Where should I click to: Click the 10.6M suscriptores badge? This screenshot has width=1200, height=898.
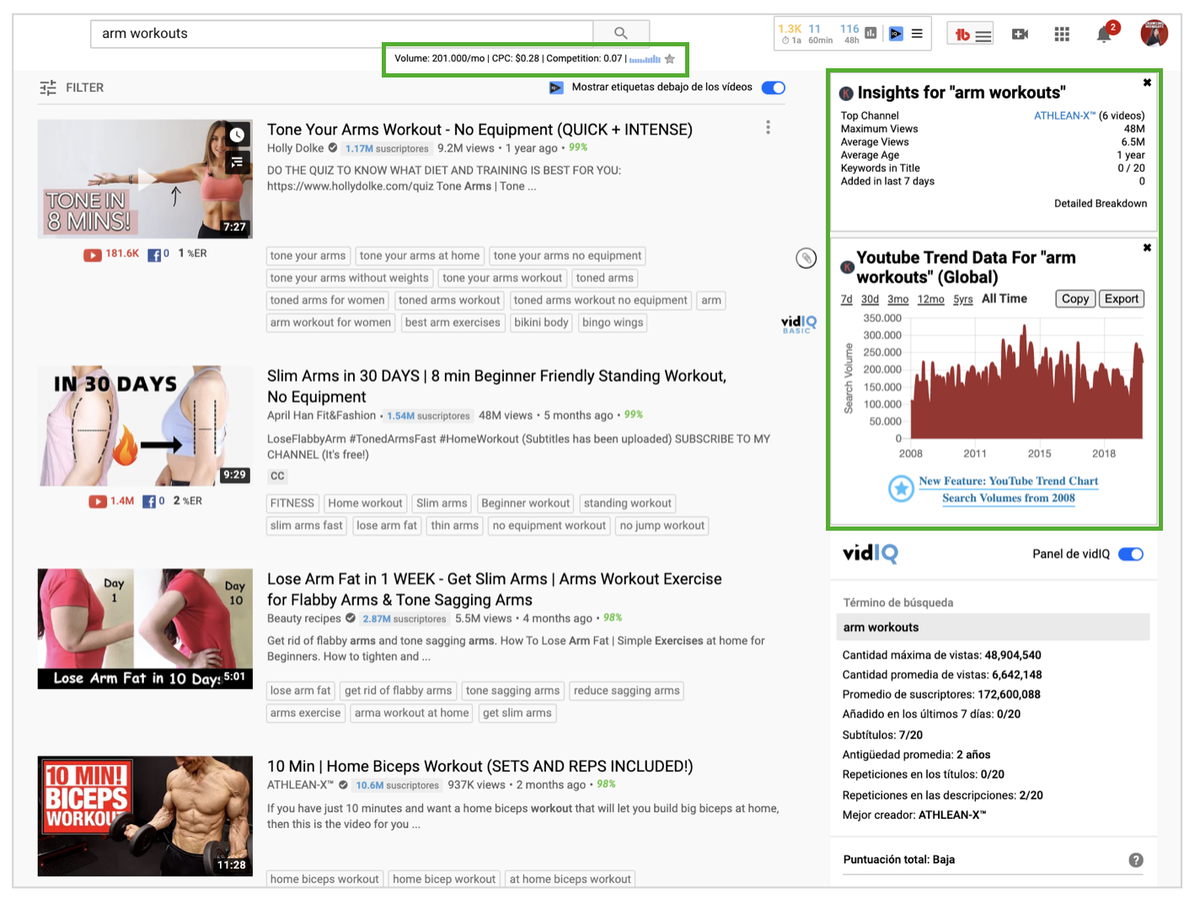tap(398, 785)
